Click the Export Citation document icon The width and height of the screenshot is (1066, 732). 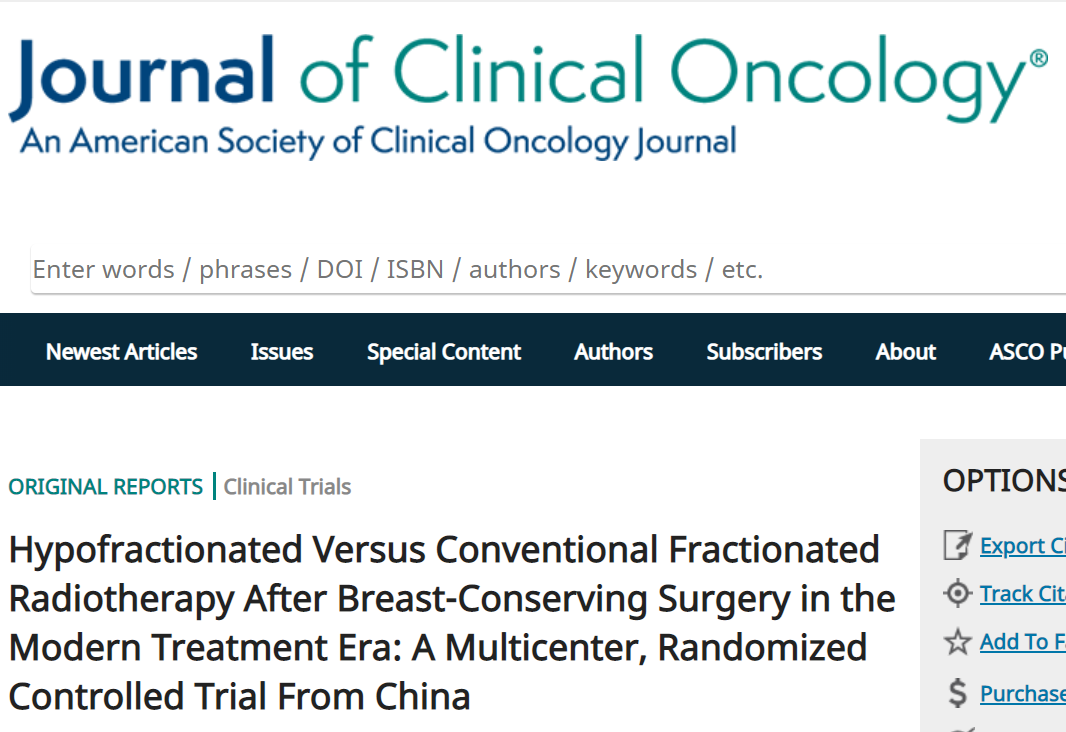pos(958,546)
